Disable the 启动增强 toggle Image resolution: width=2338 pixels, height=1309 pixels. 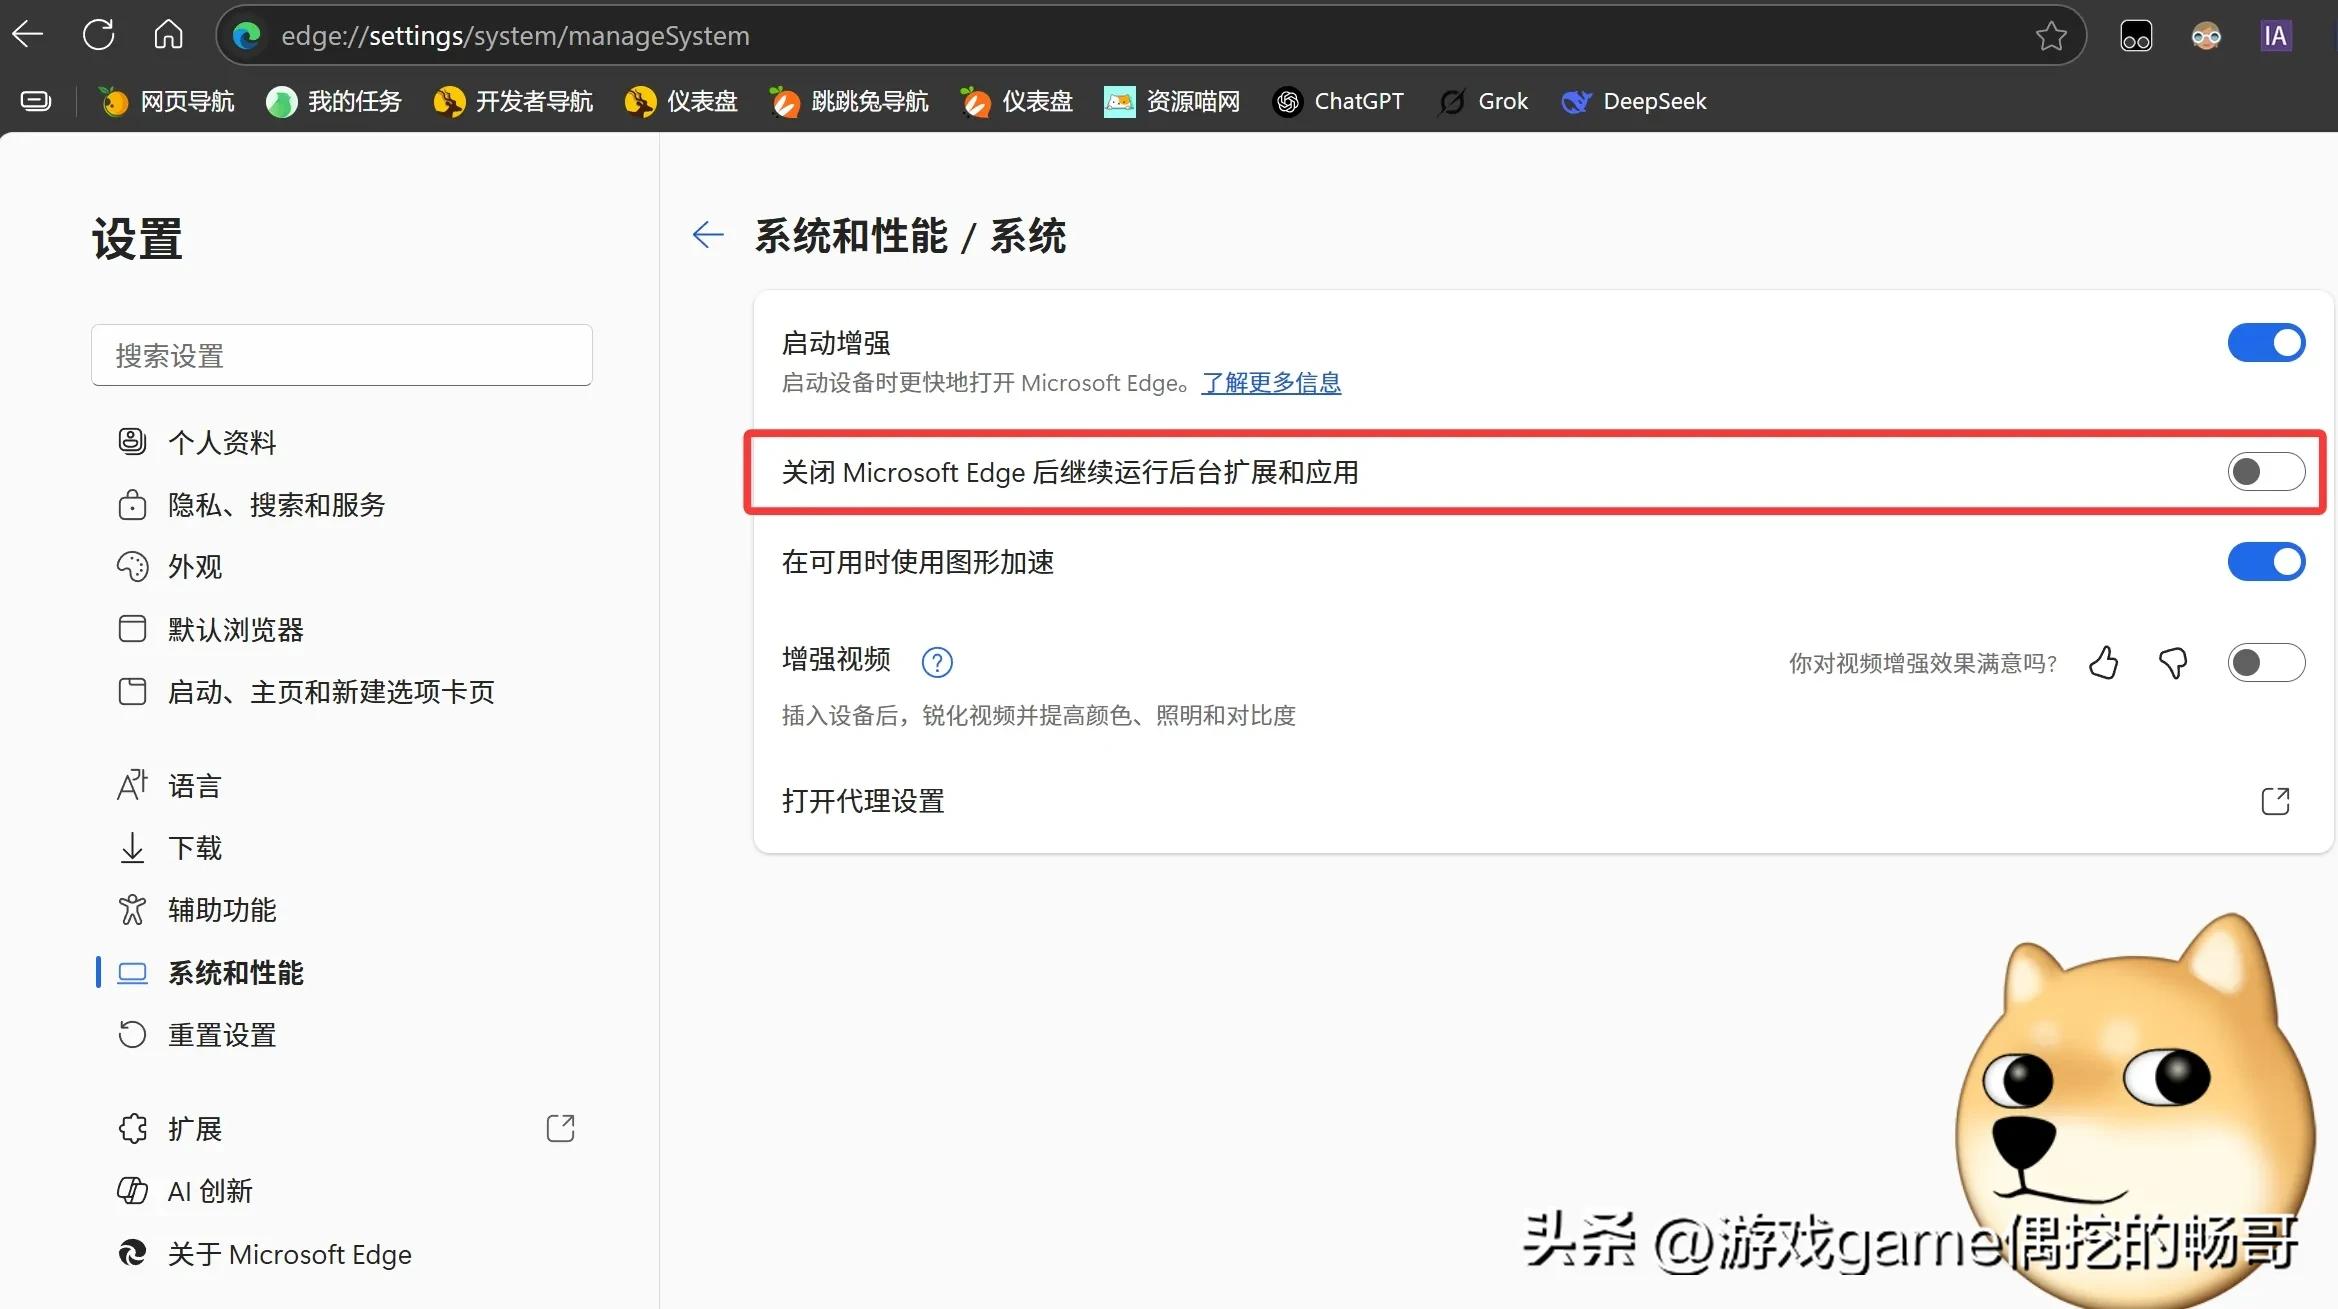(2266, 343)
